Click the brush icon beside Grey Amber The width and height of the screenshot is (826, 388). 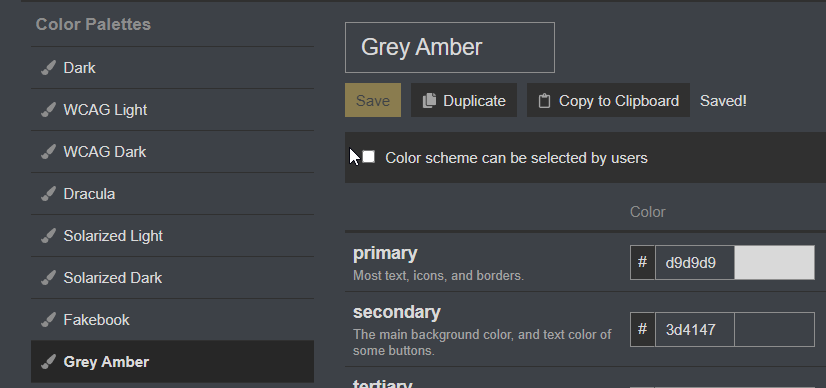[48, 362]
